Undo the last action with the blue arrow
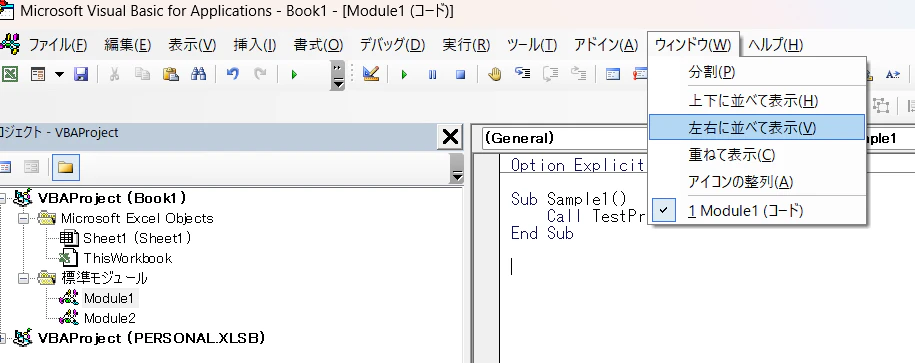 (x=232, y=74)
